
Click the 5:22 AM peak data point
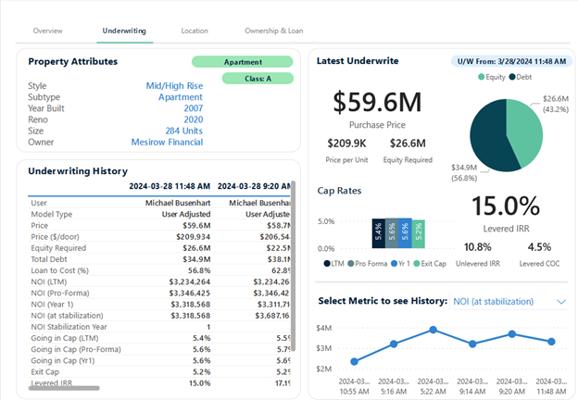tap(434, 330)
